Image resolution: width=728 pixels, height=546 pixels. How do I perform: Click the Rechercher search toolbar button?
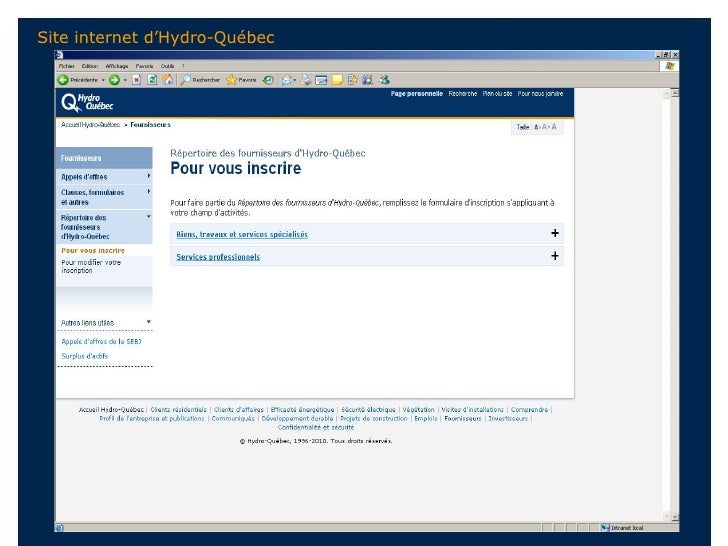pyautogui.click(x=201, y=80)
